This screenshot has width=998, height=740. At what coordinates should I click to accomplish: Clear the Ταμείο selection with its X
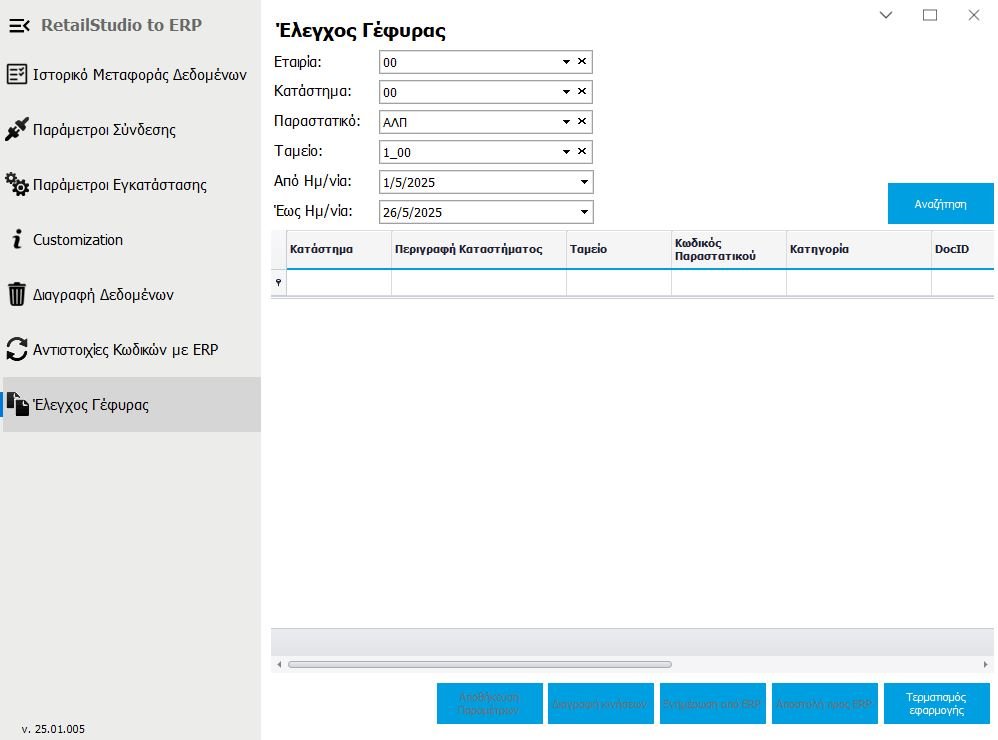tap(582, 152)
